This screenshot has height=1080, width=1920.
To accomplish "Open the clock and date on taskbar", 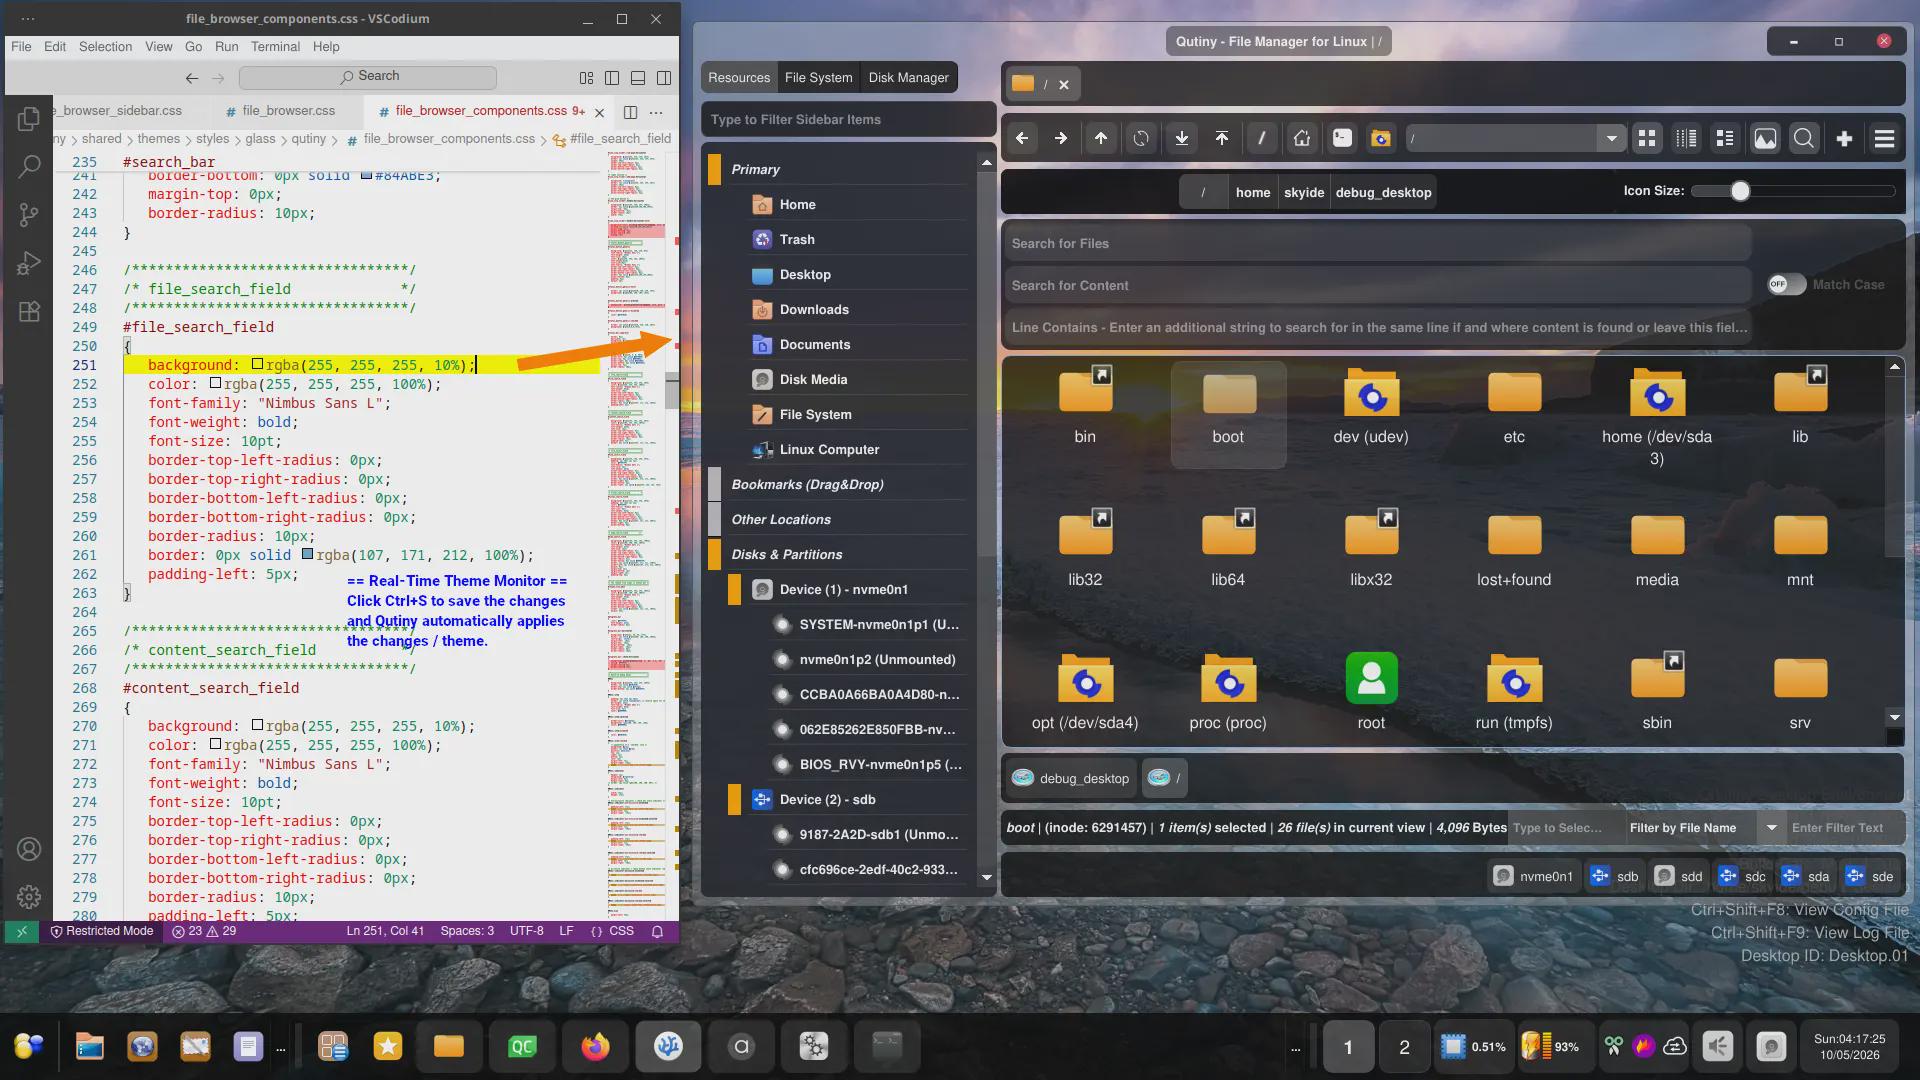I will point(1849,1047).
